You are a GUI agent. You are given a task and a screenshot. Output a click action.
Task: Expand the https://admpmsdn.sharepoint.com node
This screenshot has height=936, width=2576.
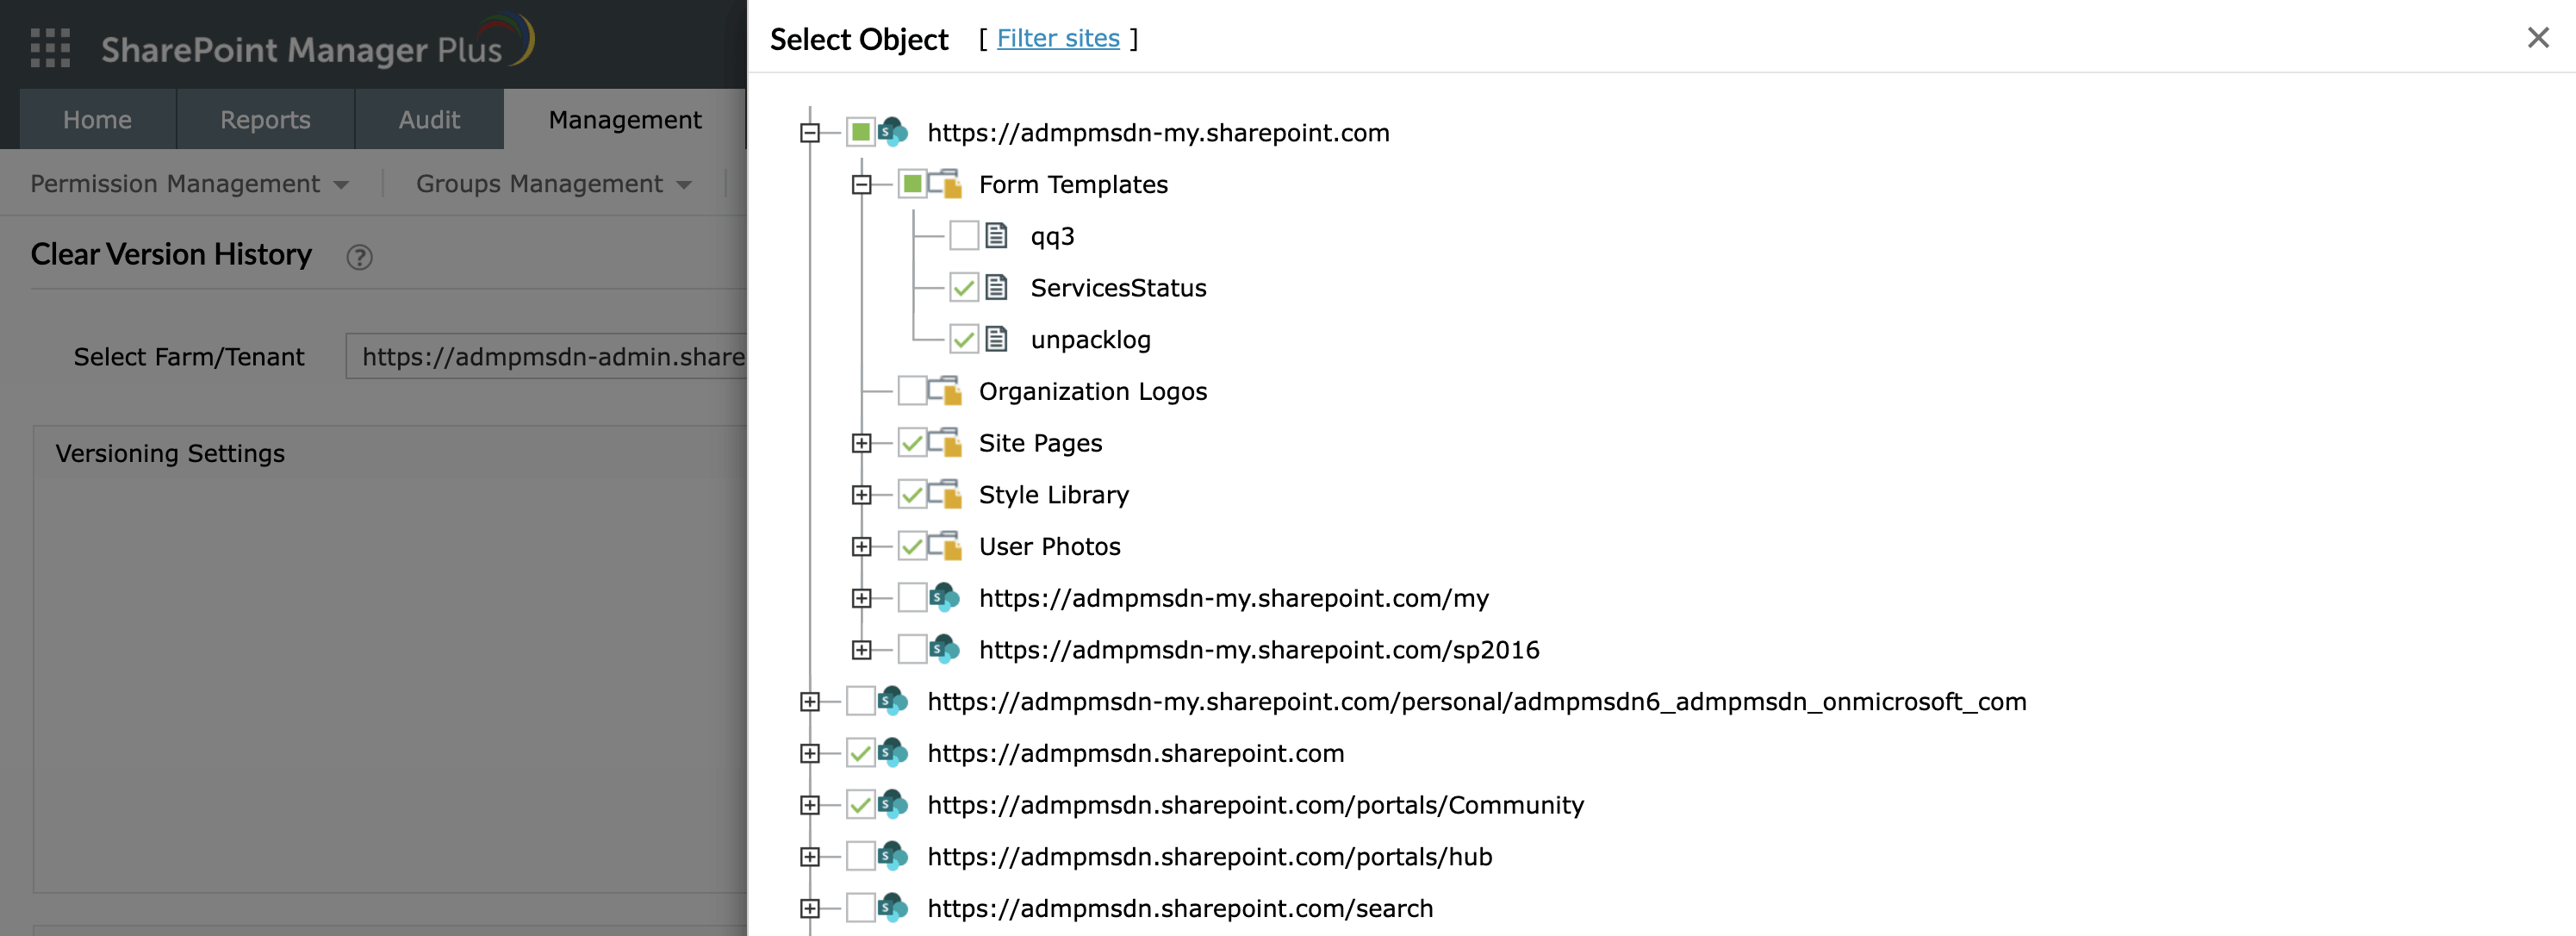coord(810,753)
